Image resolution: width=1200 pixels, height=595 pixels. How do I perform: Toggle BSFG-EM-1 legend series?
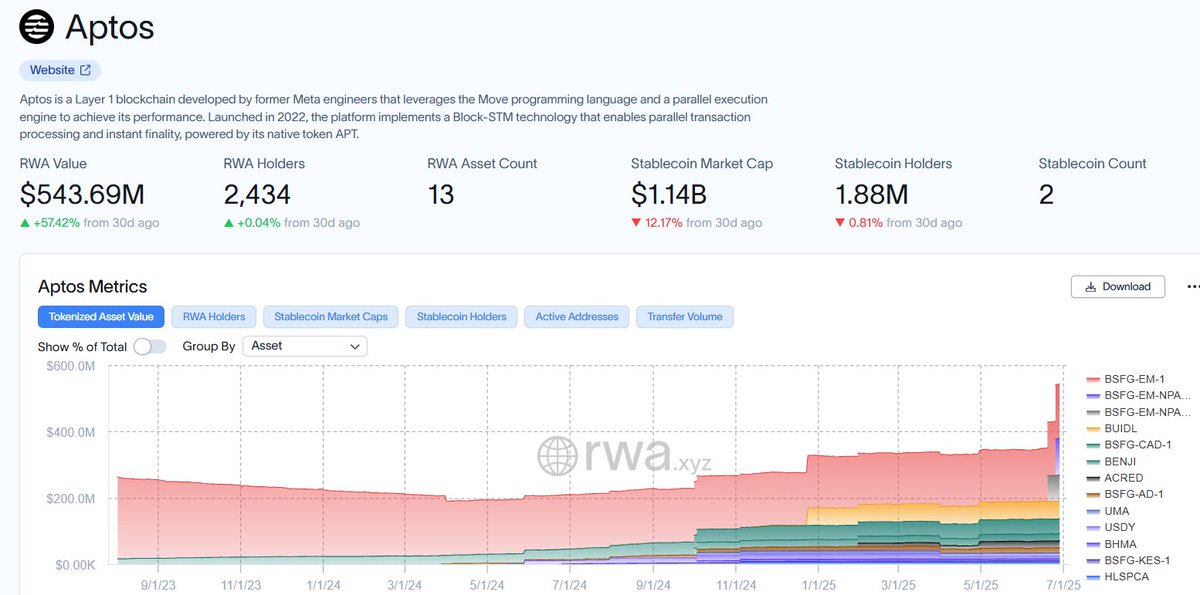click(1125, 379)
